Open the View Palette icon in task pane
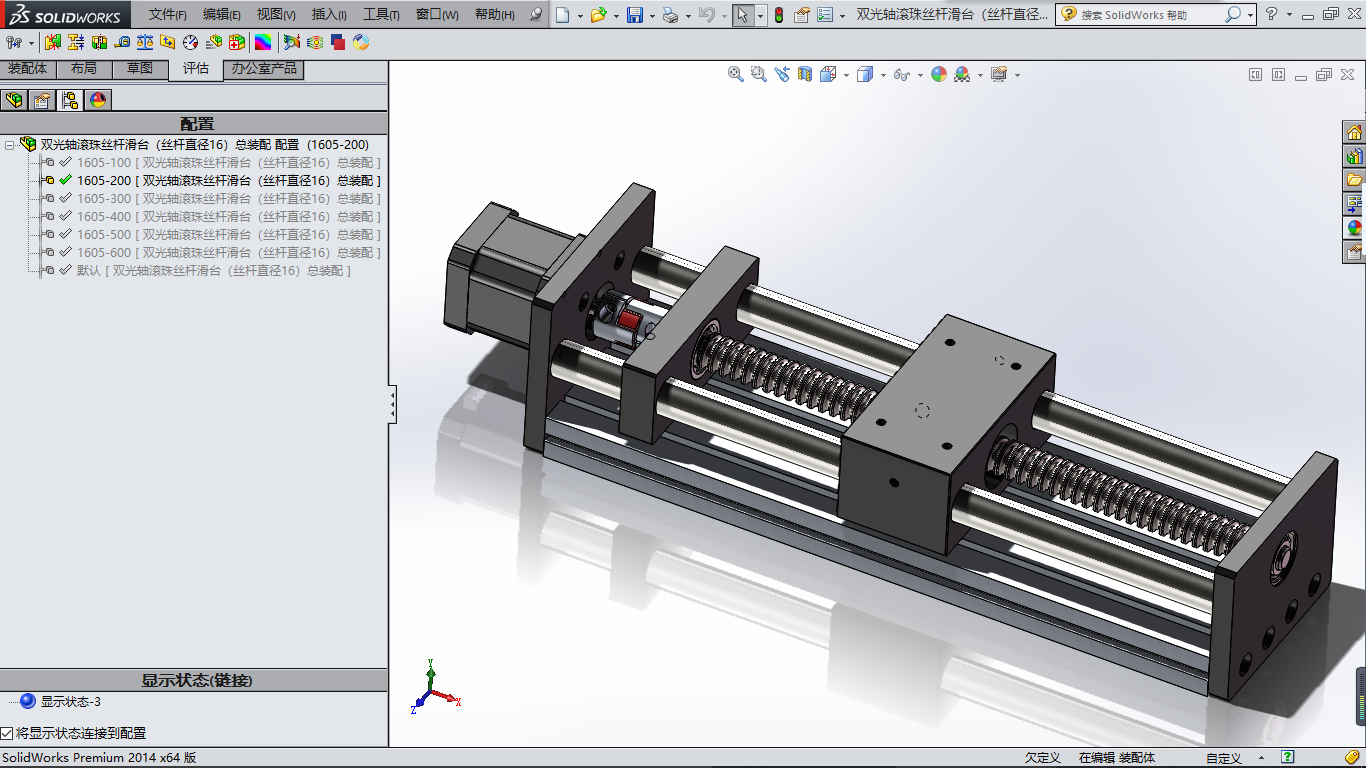Screen dimensions: 1366x768 coord(1354,204)
